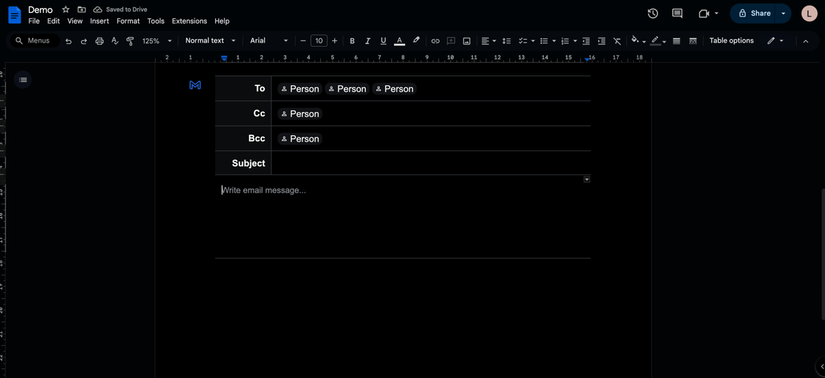Open the border dash style tool
This screenshot has width=825, height=378.
[x=693, y=41]
